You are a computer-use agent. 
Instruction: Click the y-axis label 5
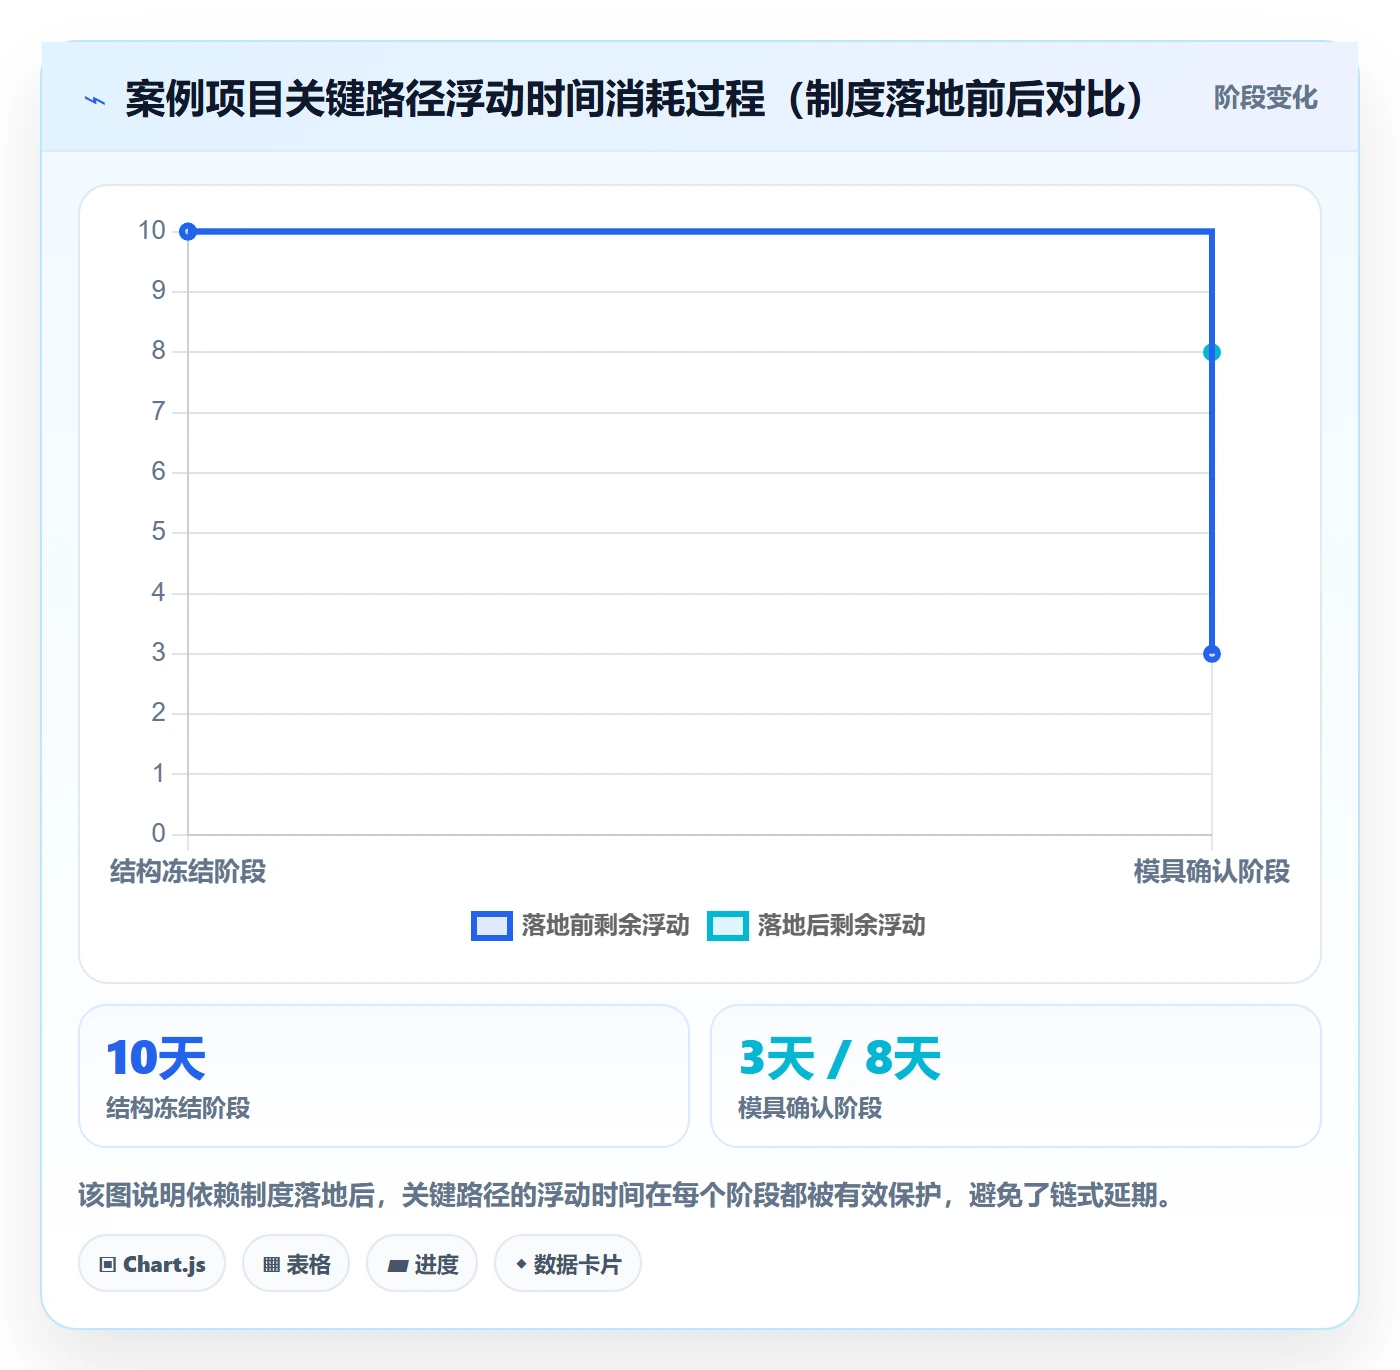[x=158, y=532]
